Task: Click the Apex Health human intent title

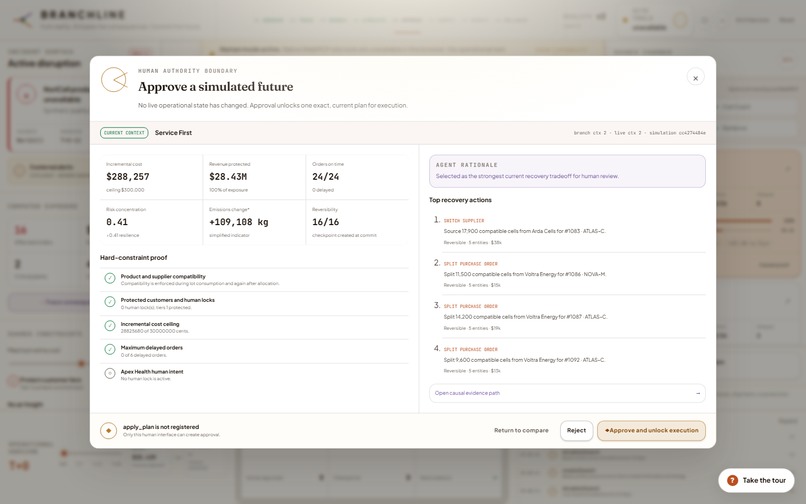Action: (x=152, y=371)
